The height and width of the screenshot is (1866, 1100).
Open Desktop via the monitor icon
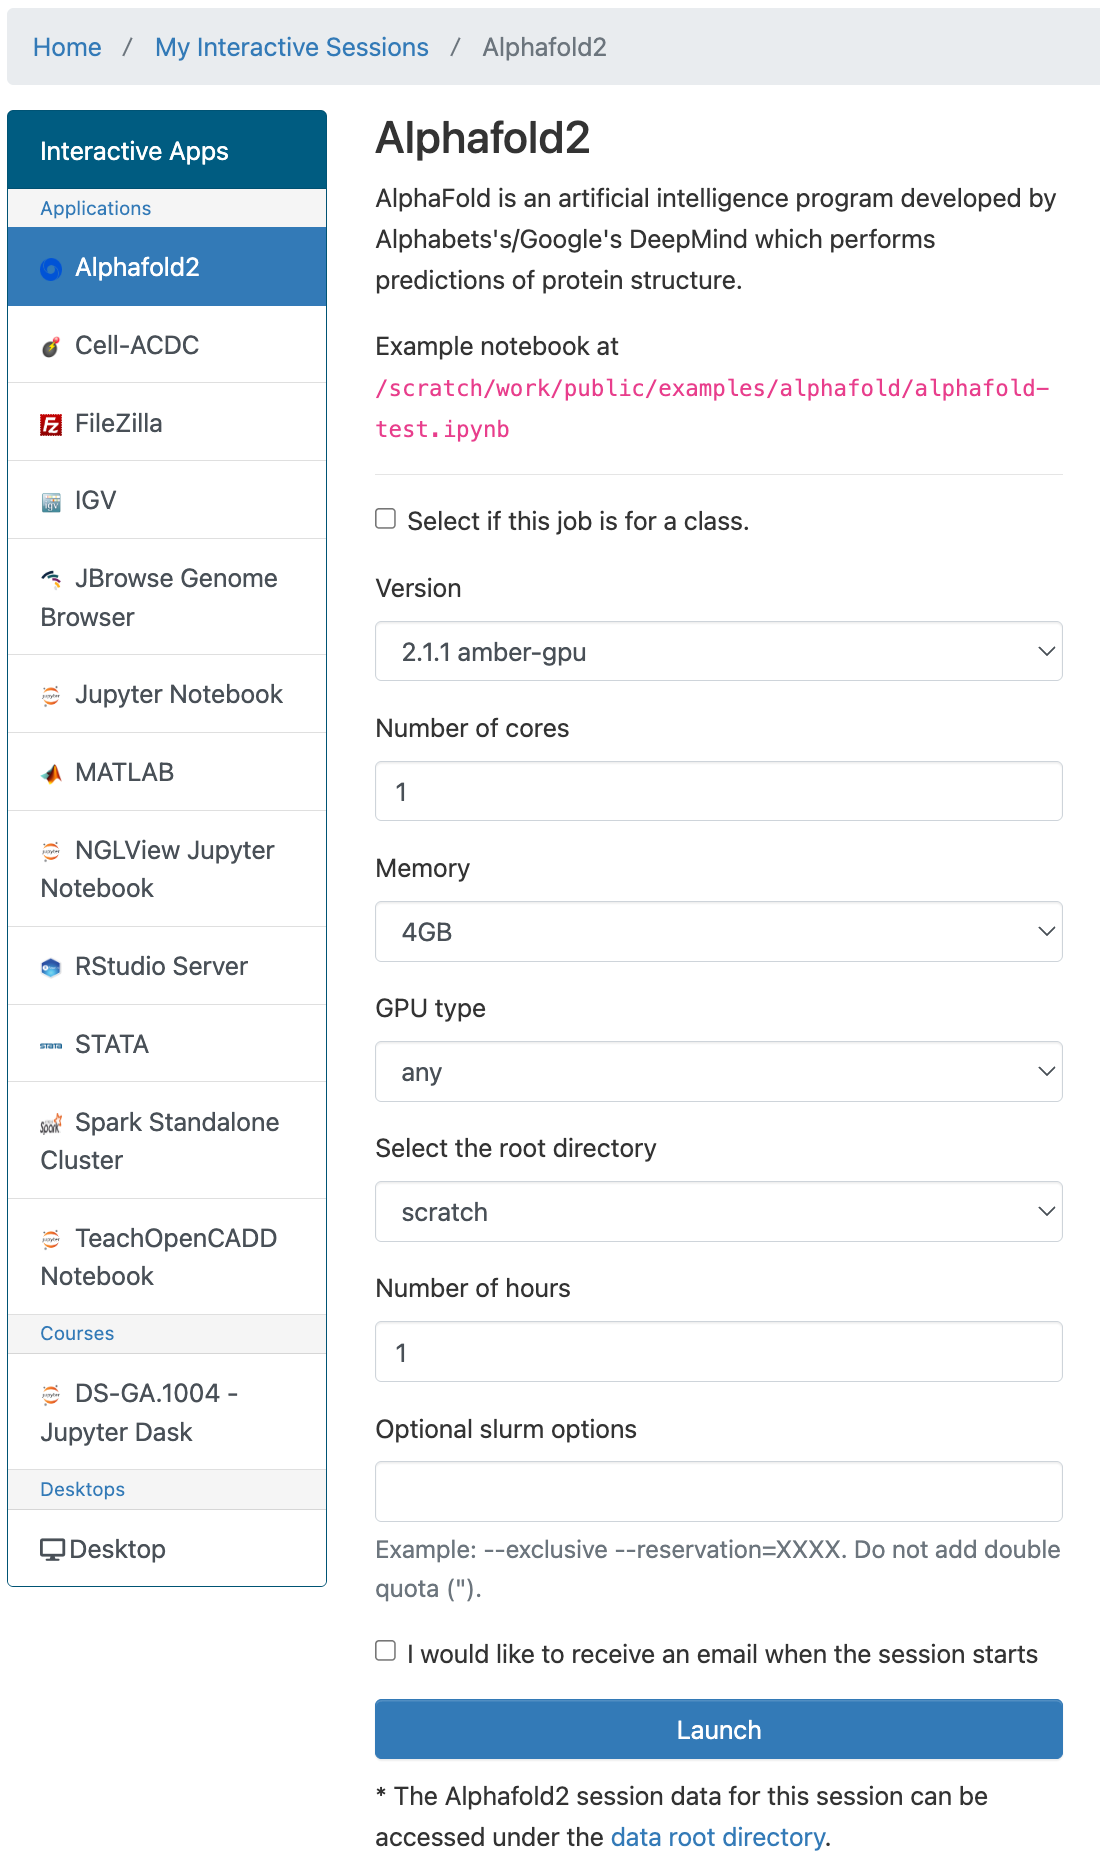[53, 1550]
